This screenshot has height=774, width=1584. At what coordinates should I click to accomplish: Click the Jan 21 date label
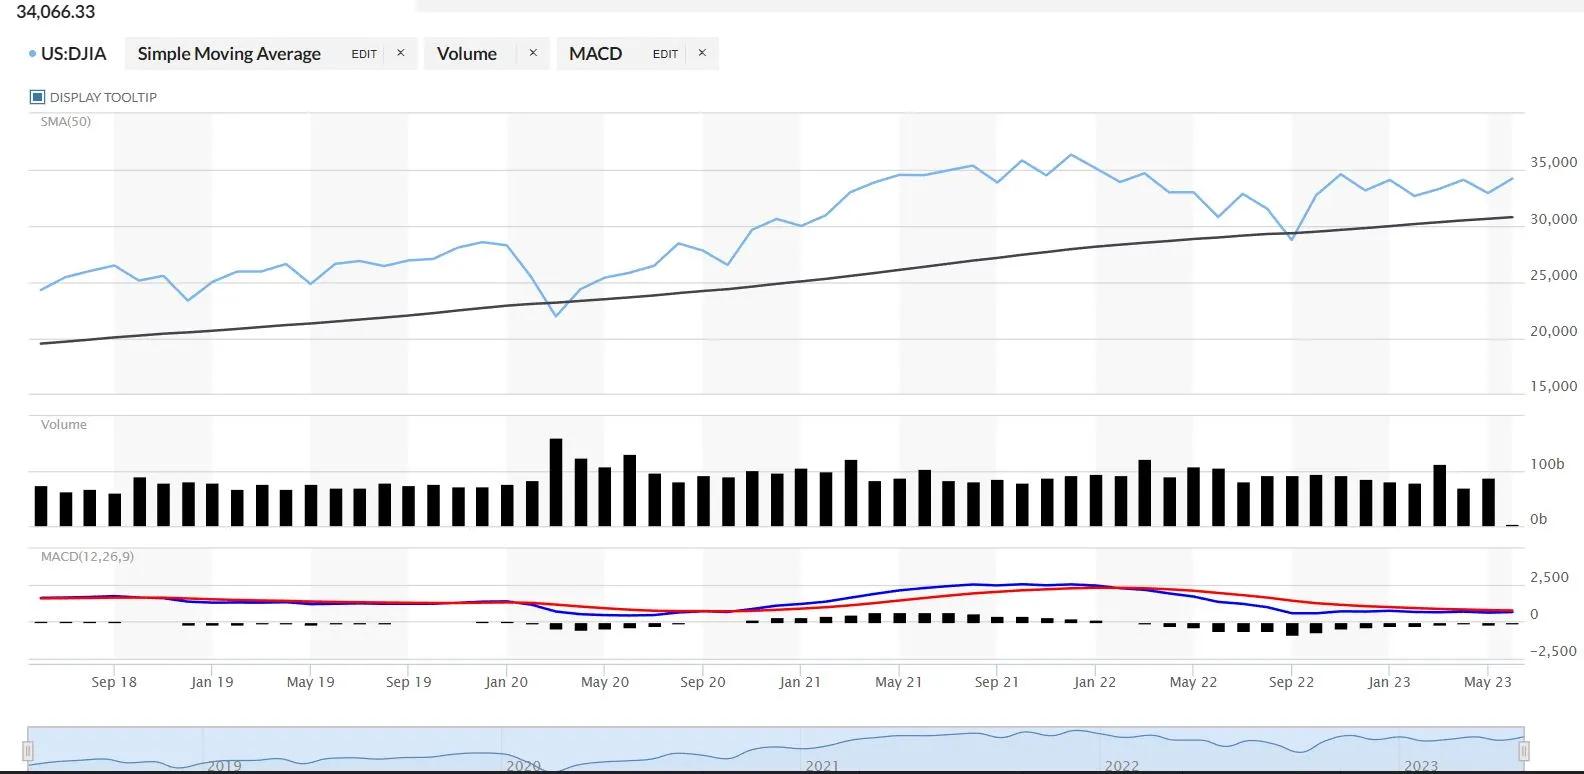[800, 682]
